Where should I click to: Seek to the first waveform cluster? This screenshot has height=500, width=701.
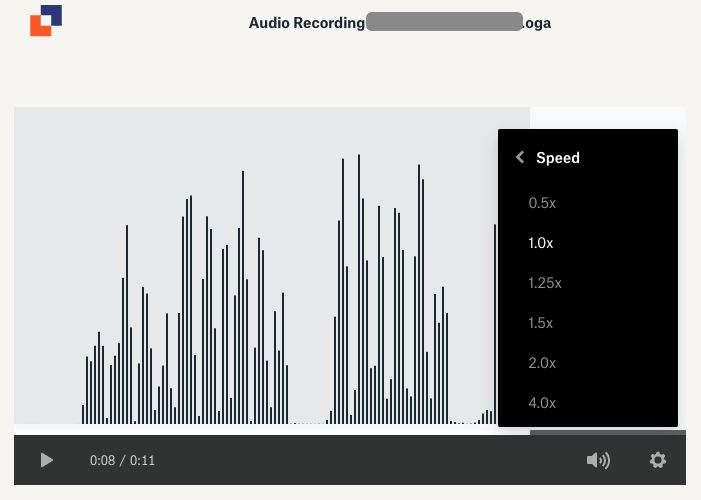(x=185, y=330)
